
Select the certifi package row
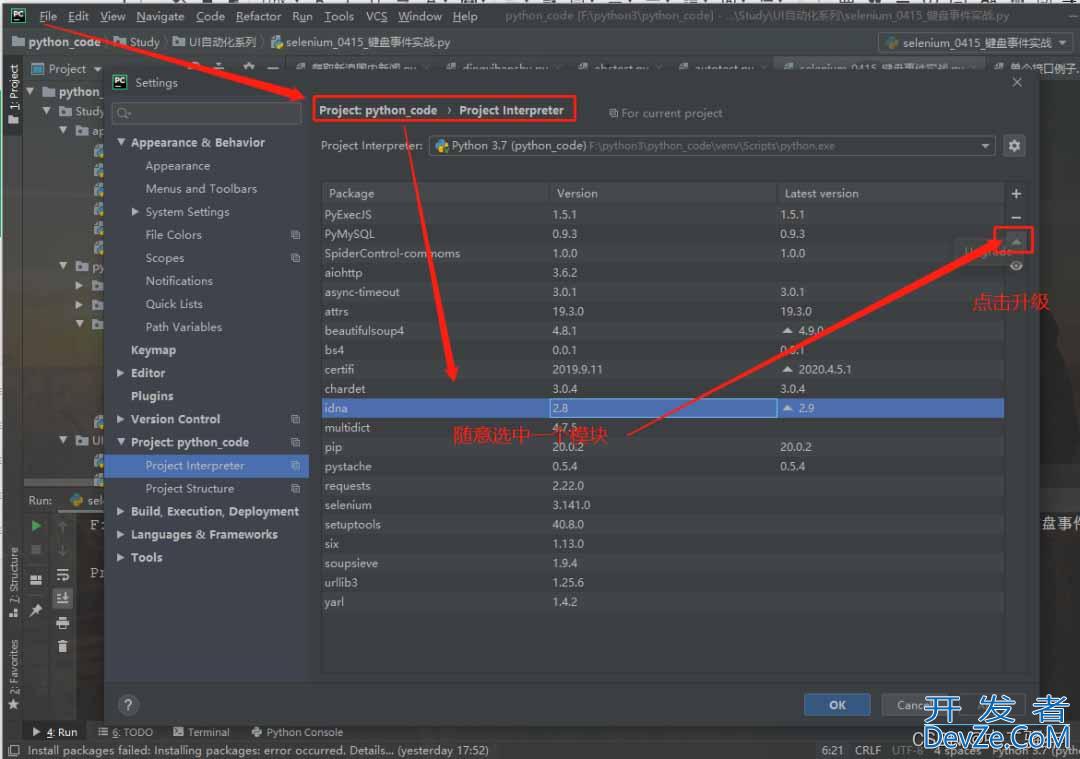(x=663, y=370)
